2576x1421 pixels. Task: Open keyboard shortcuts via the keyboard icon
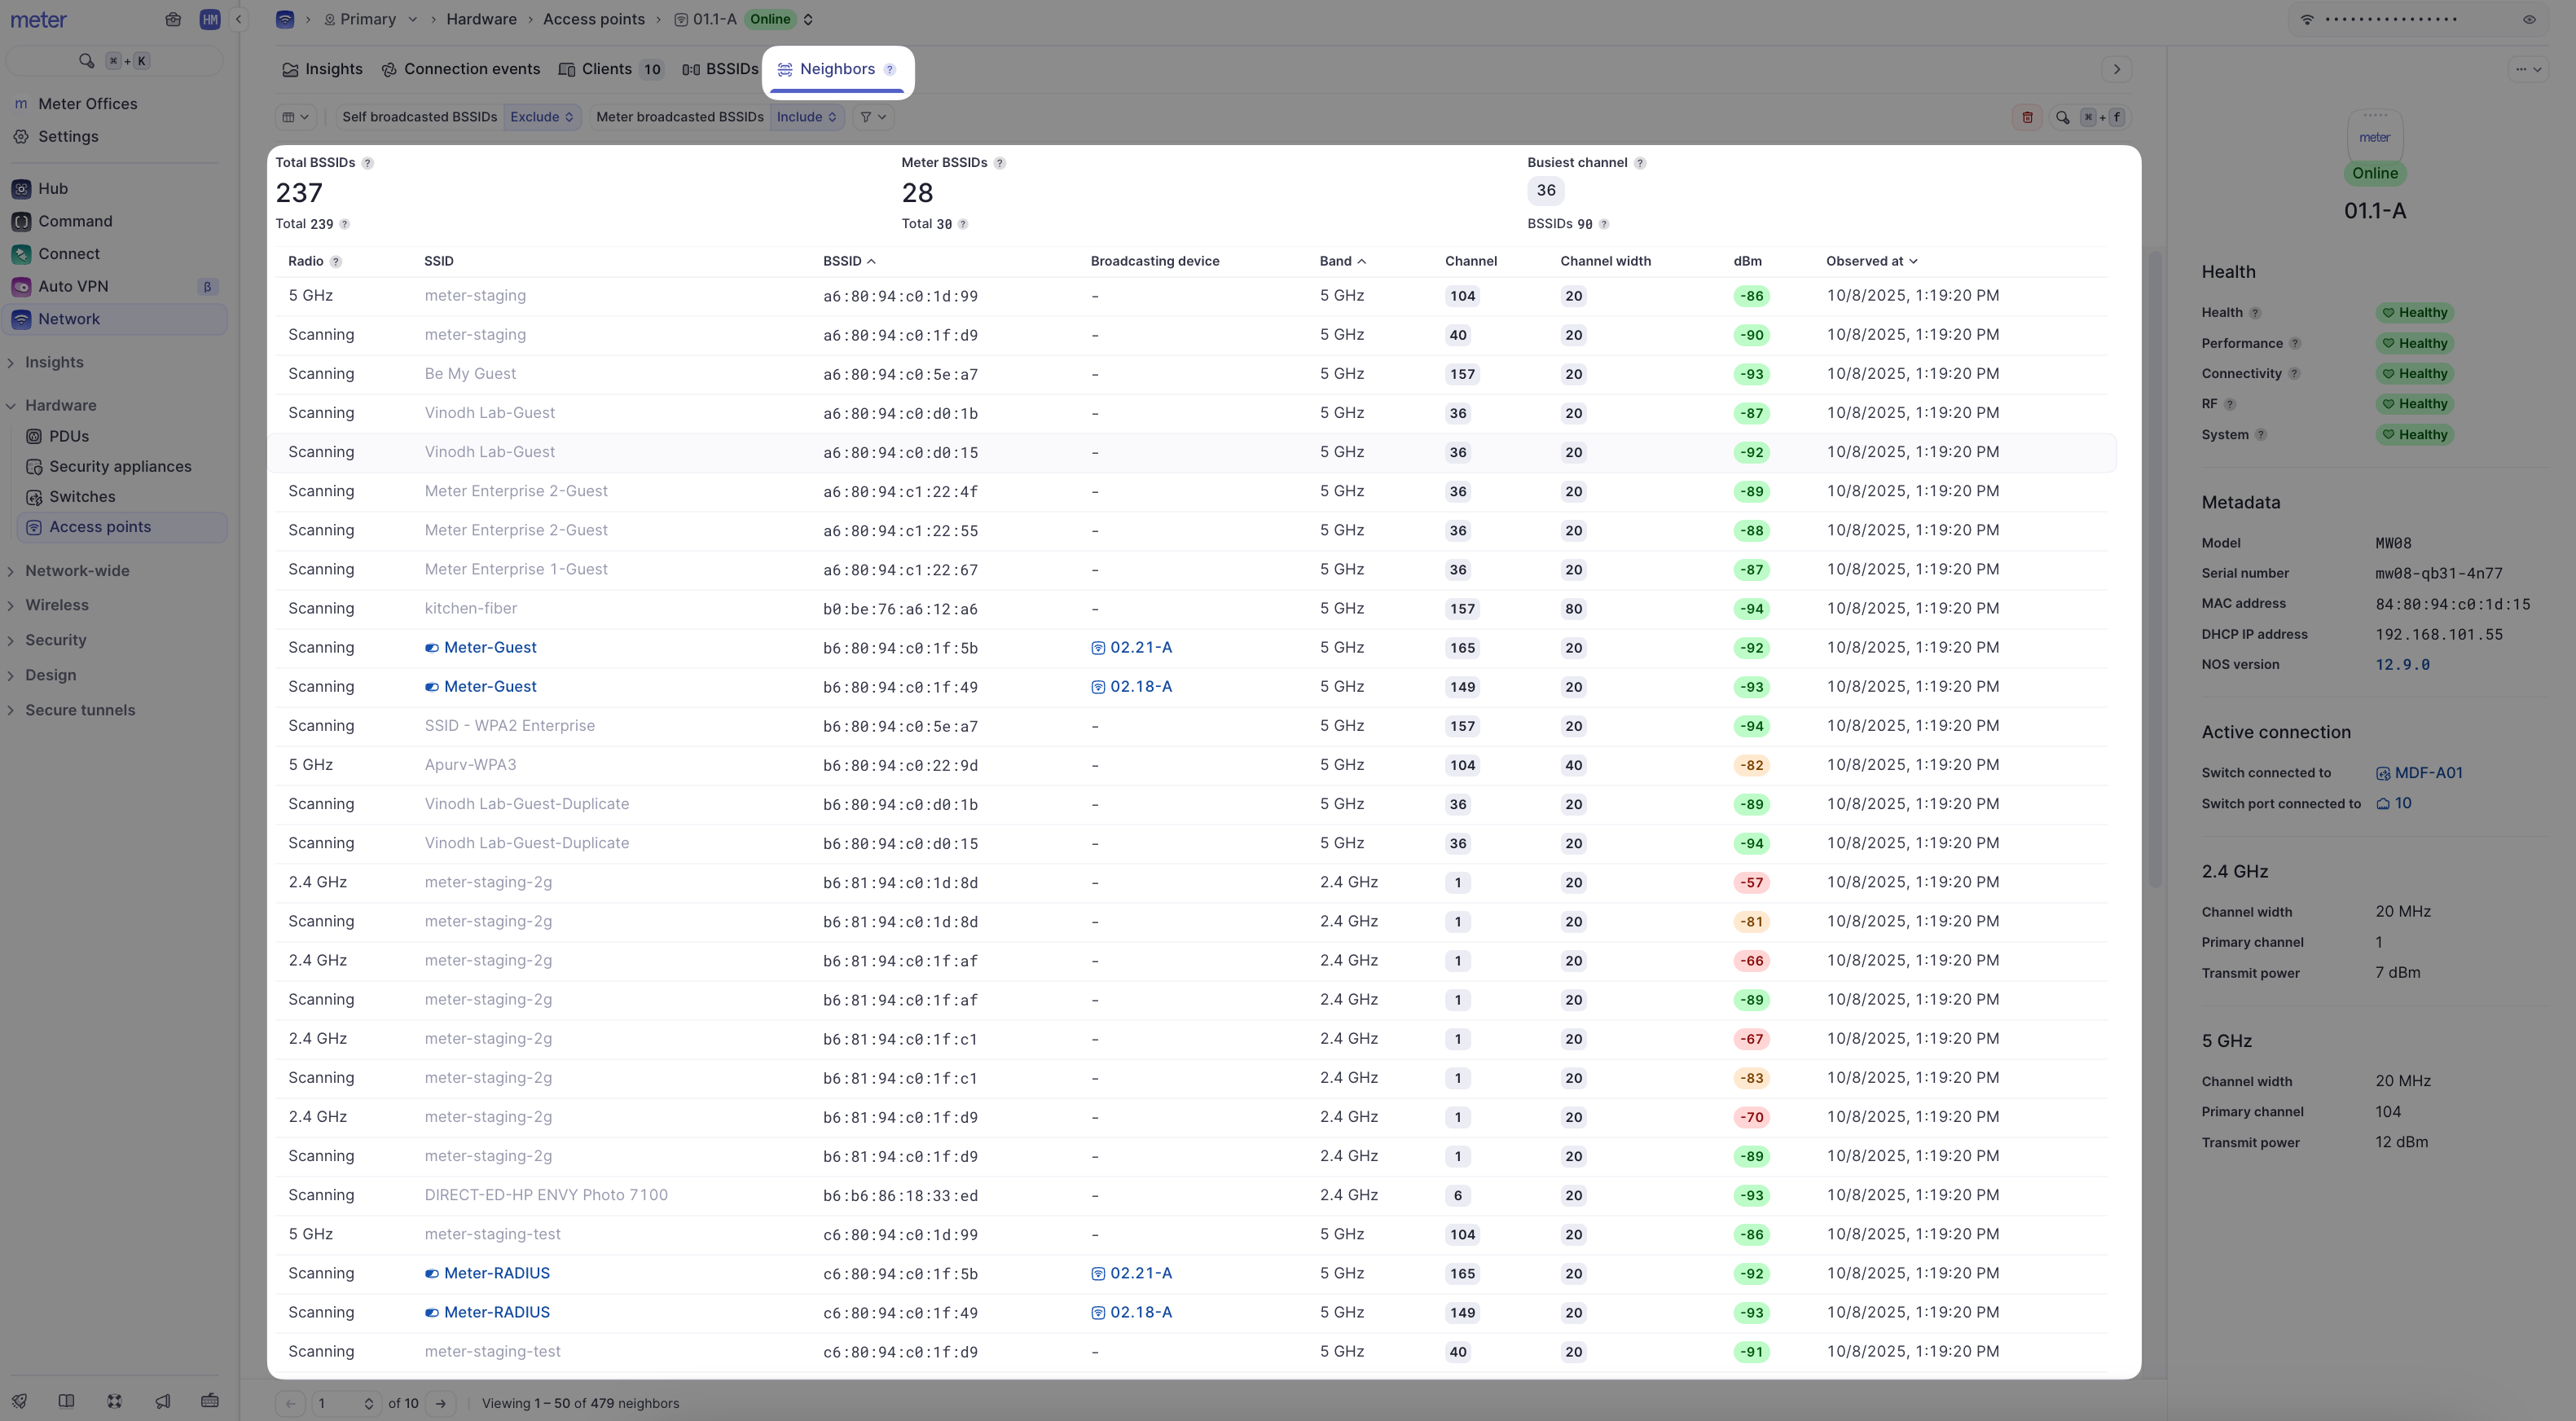click(210, 1401)
